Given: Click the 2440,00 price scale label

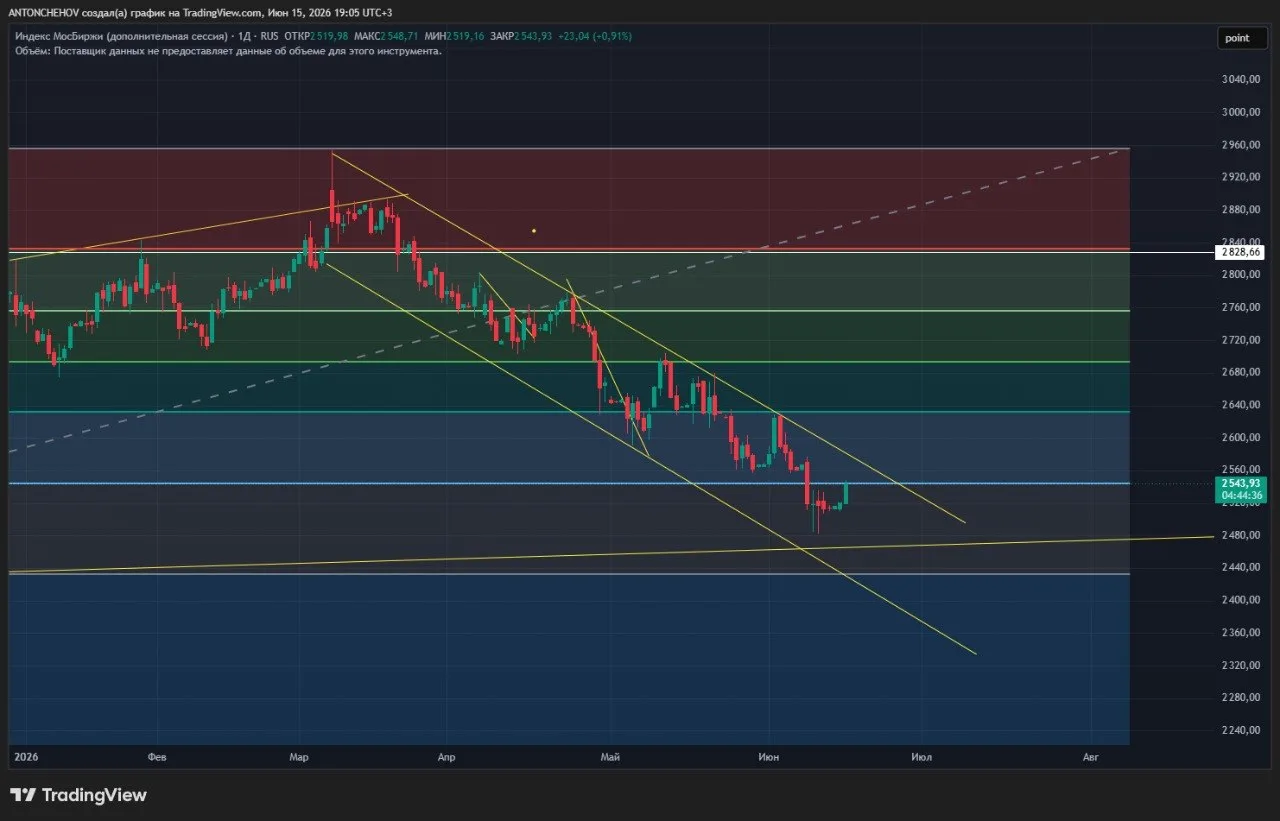Looking at the screenshot, I should pos(1243,567).
